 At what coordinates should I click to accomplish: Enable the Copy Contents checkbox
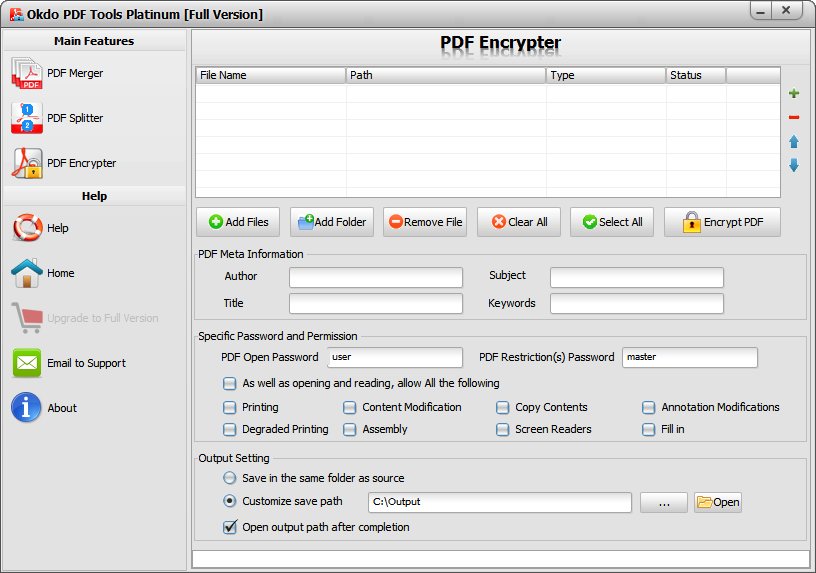pyautogui.click(x=503, y=408)
